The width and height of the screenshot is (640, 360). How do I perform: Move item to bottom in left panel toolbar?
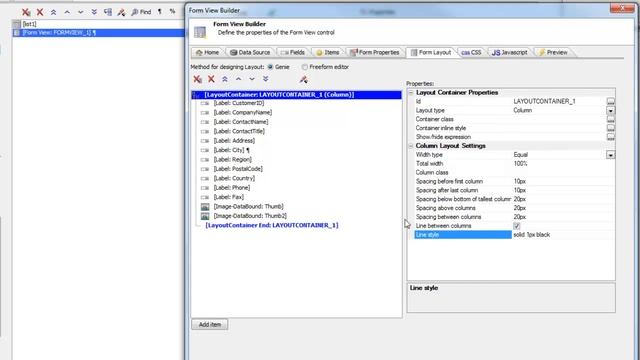[x=94, y=12]
